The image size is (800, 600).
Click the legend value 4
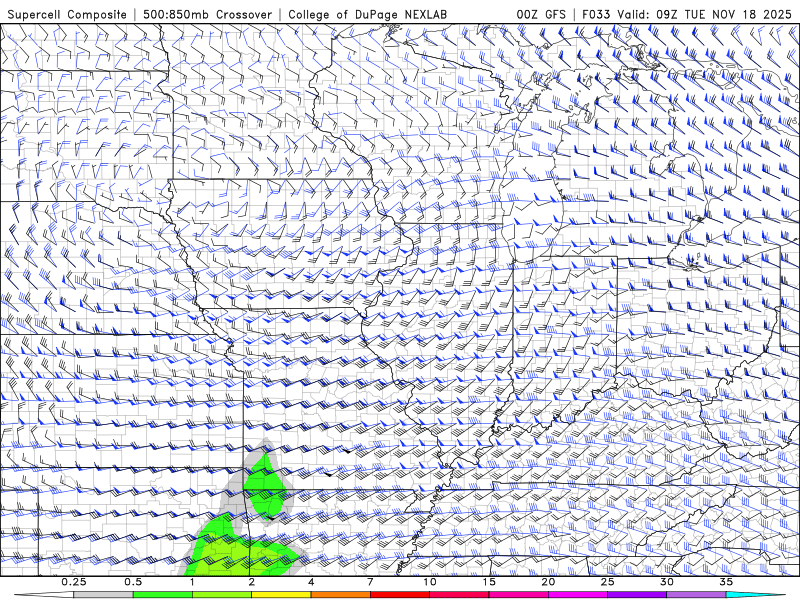coord(311,582)
